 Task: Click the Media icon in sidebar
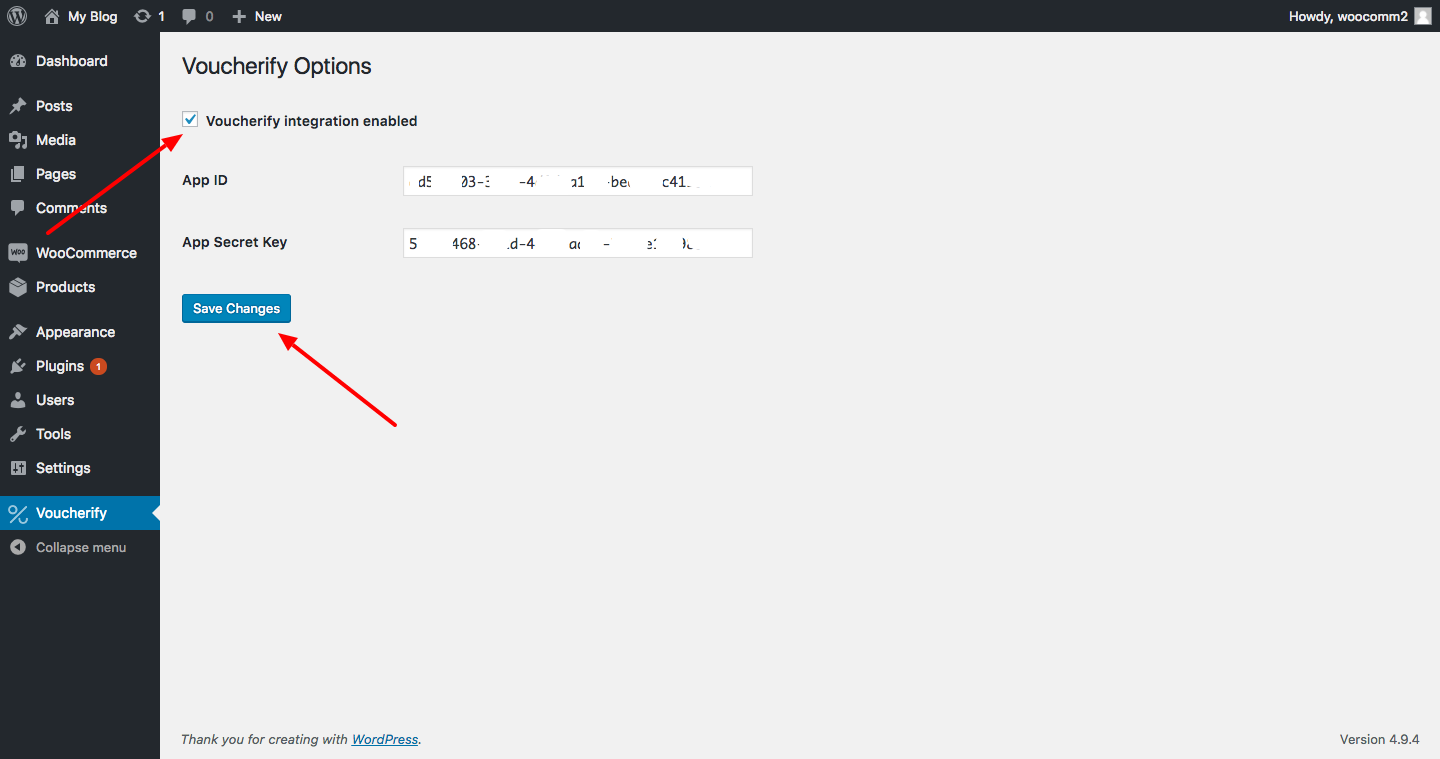(18, 140)
